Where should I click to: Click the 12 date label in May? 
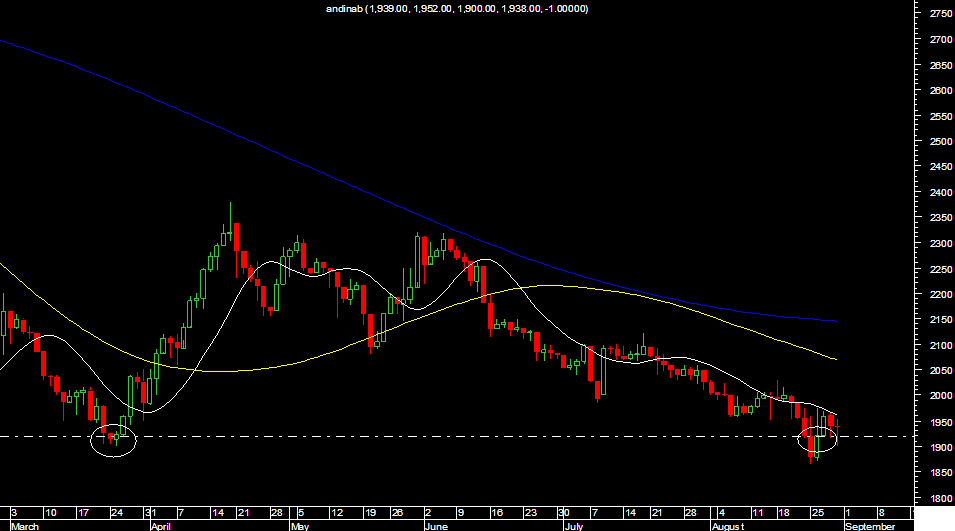tap(337, 513)
